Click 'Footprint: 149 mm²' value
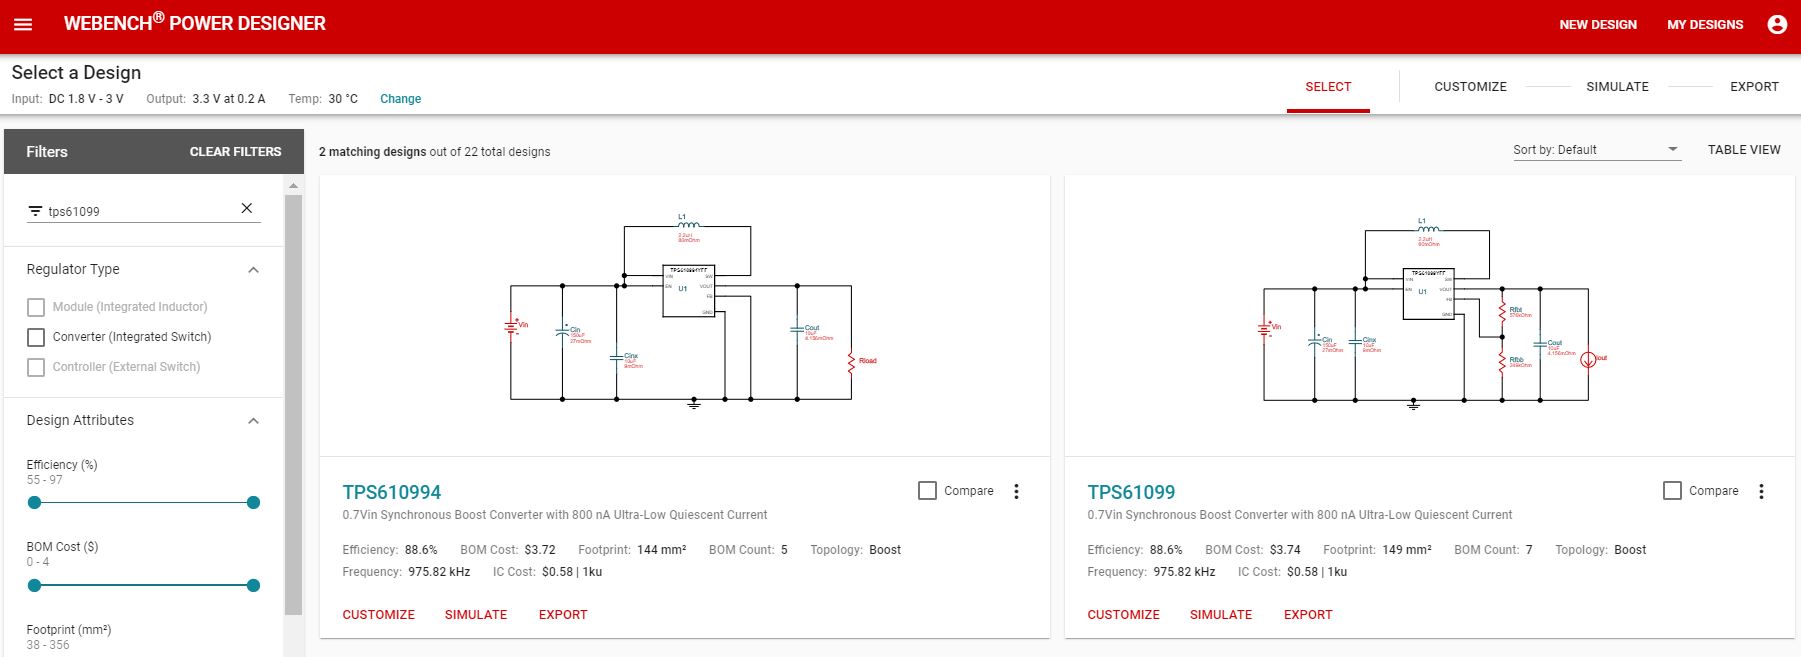Image resolution: width=1801 pixels, height=657 pixels. tap(1377, 550)
